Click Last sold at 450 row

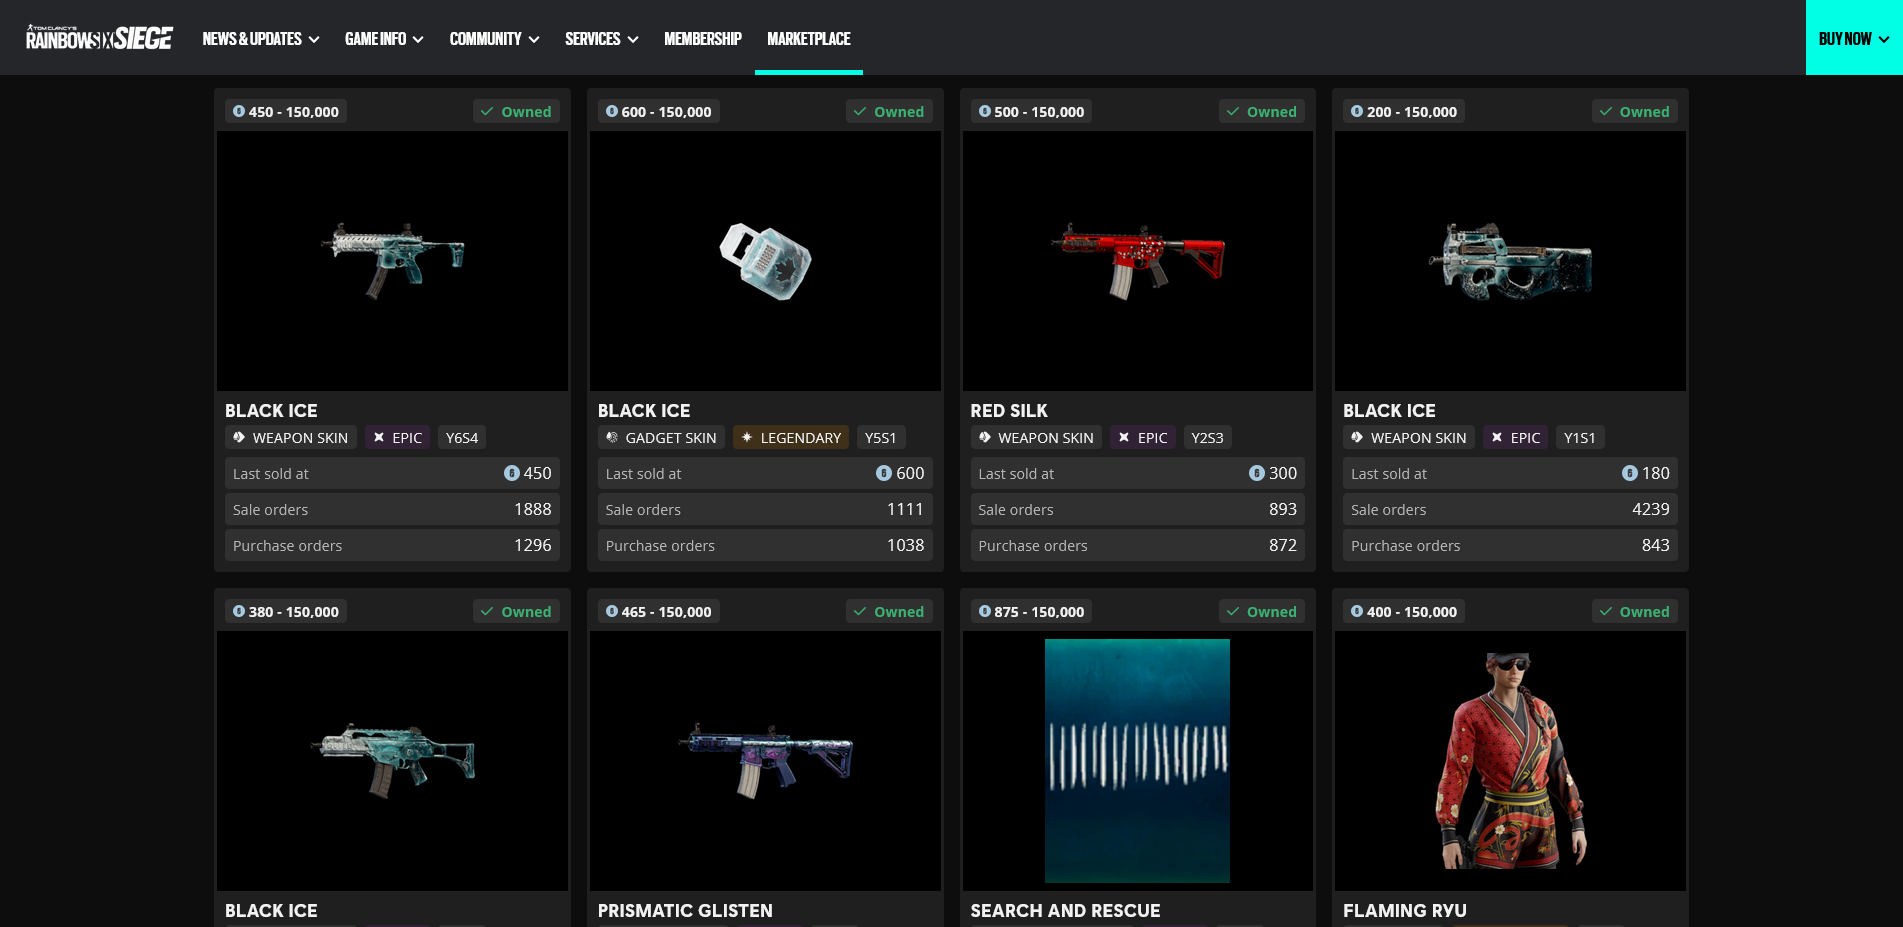(392, 473)
